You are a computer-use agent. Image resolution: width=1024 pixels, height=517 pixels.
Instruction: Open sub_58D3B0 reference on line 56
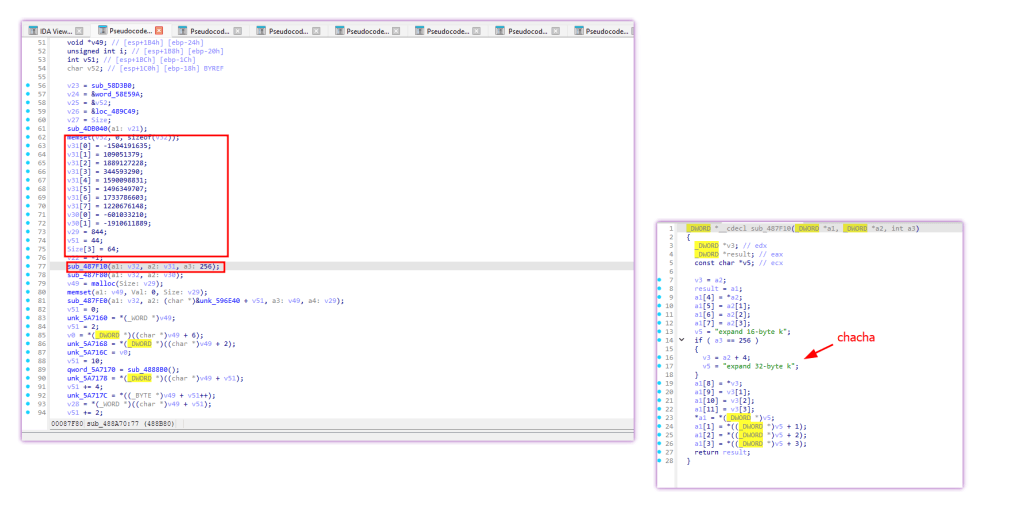pyautogui.click(x=112, y=86)
